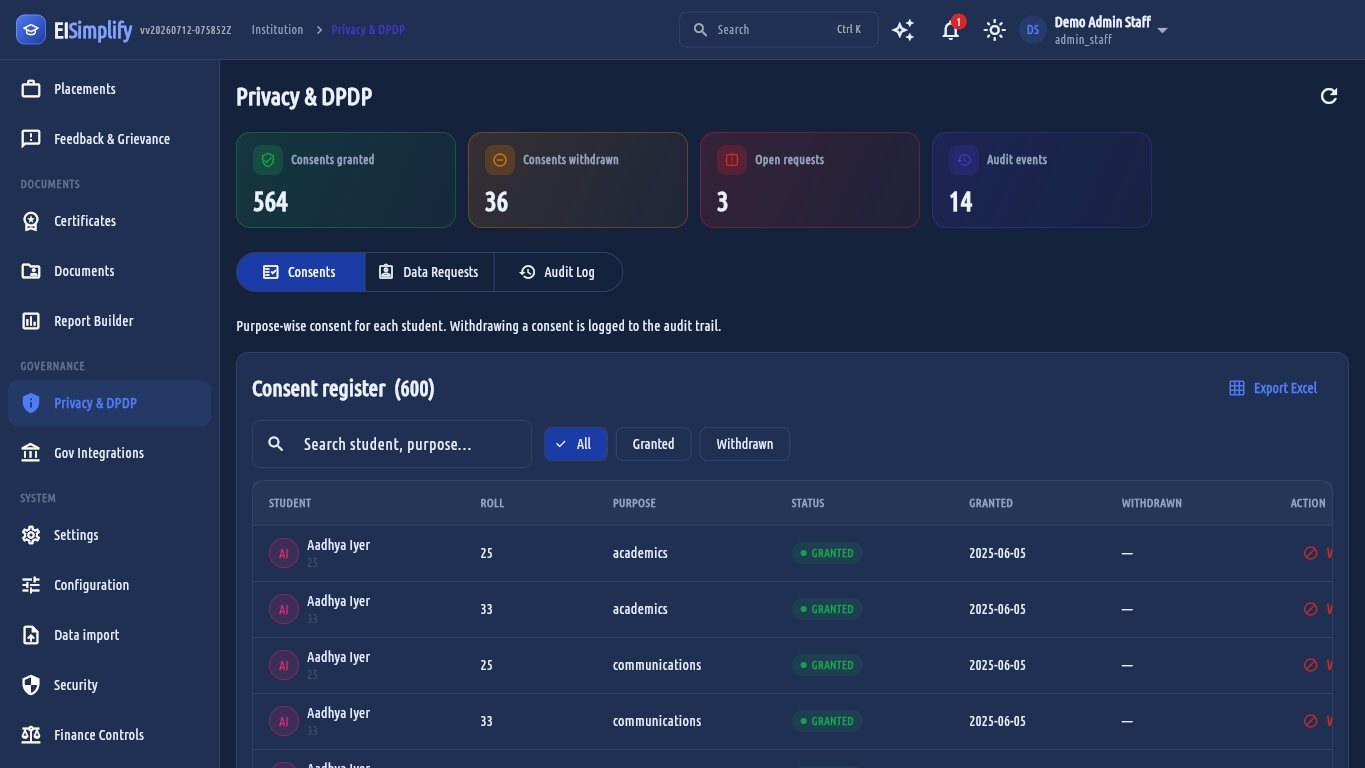
Task: Click the Gov Integrations building icon
Action: [x=31, y=453]
